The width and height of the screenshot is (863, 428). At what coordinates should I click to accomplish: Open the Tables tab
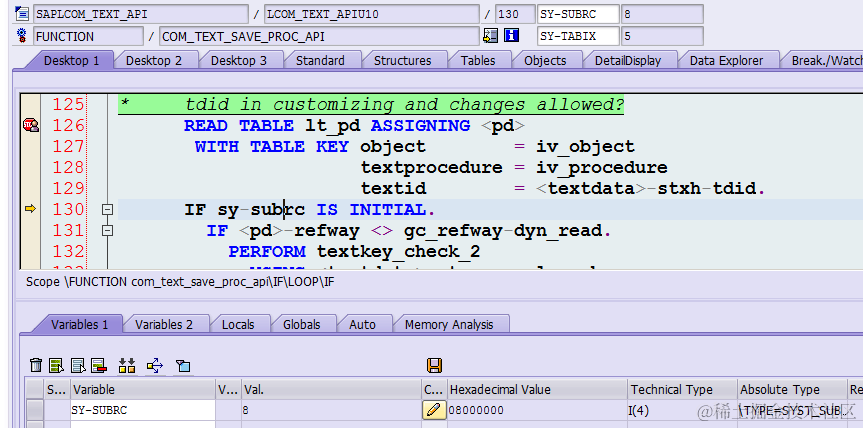pyautogui.click(x=478, y=61)
